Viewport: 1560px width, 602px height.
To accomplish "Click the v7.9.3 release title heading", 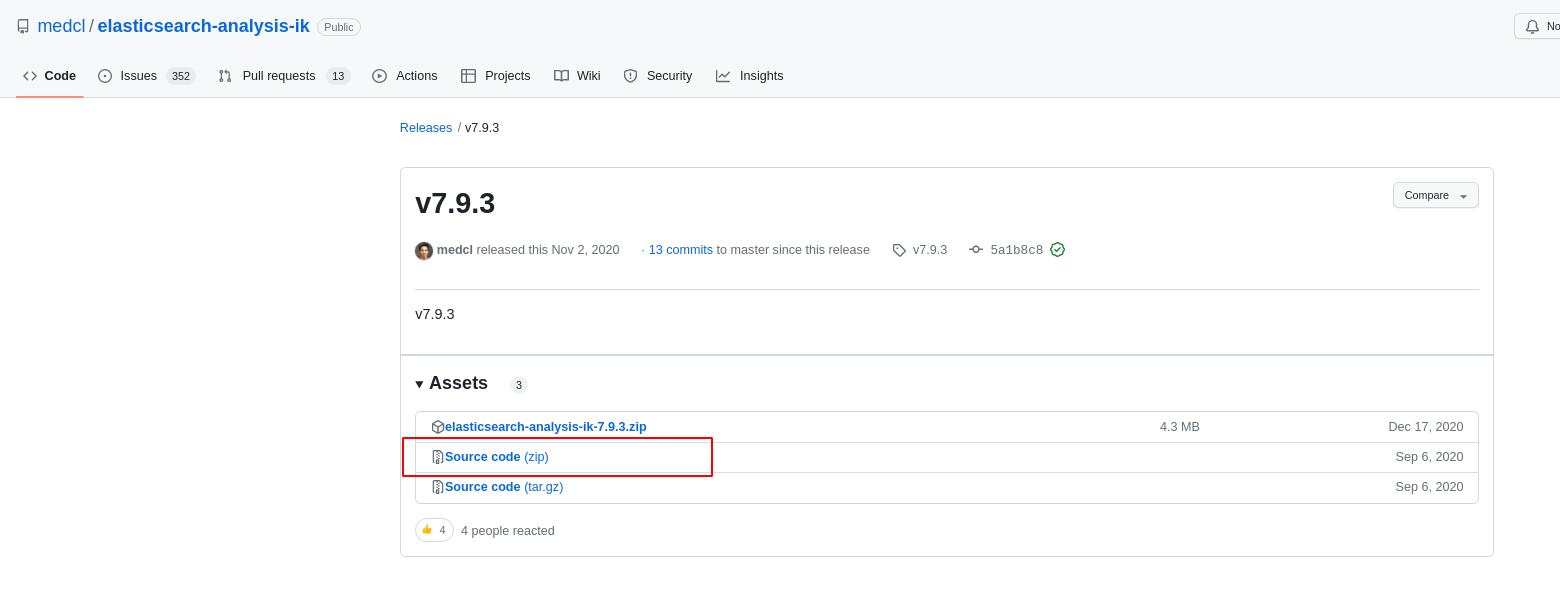I will [x=455, y=203].
